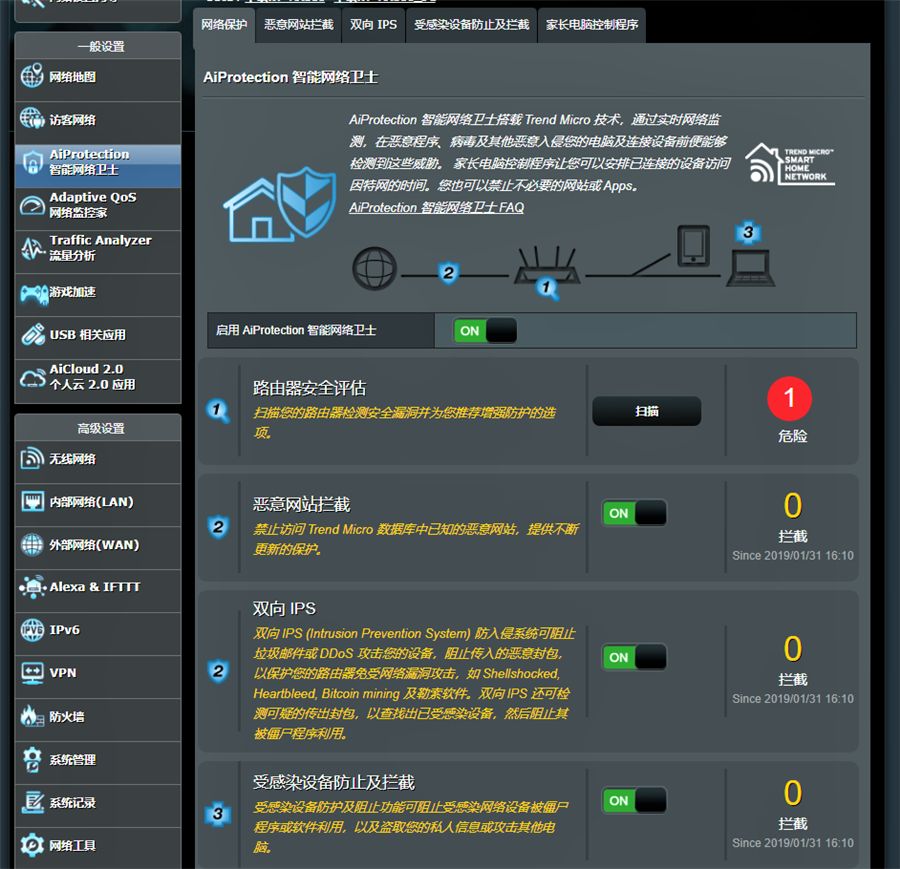
Task: Click 危险 label under red circle
Action: [x=793, y=436]
